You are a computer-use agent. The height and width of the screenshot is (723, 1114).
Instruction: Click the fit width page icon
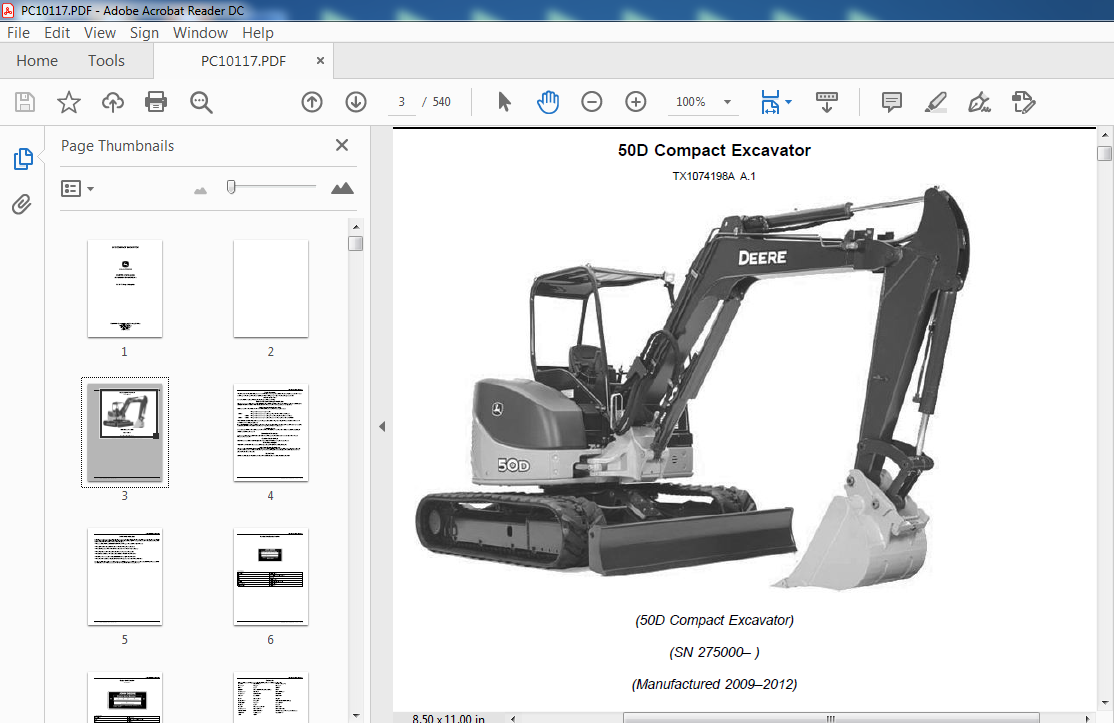point(770,102)
